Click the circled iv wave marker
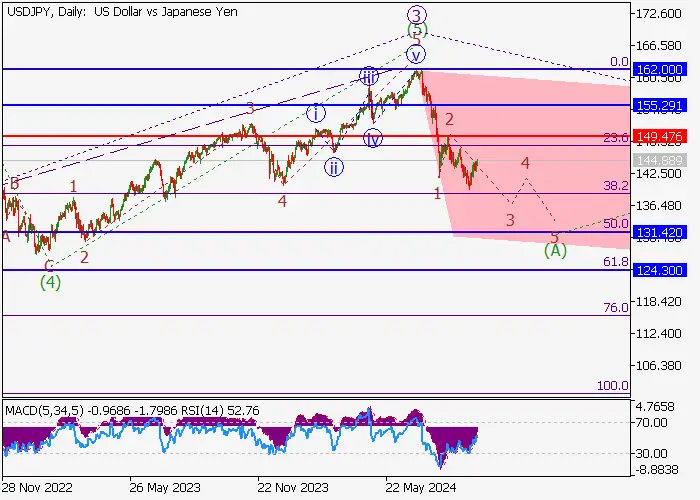 click(x=372, y=138)
